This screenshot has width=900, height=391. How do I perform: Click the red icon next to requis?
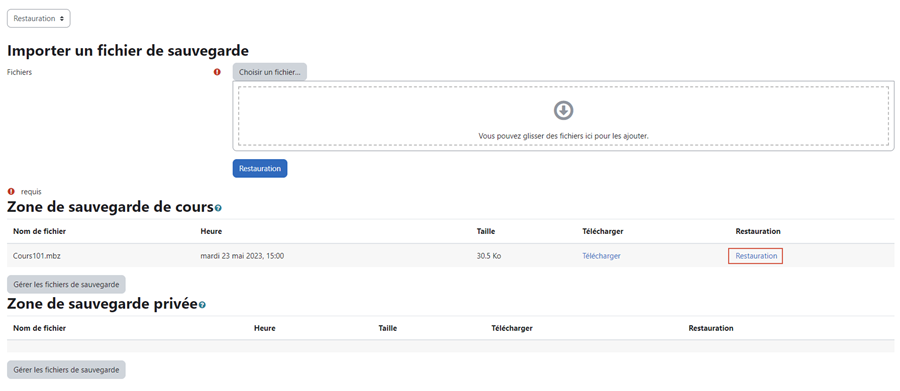coord(11,192)
